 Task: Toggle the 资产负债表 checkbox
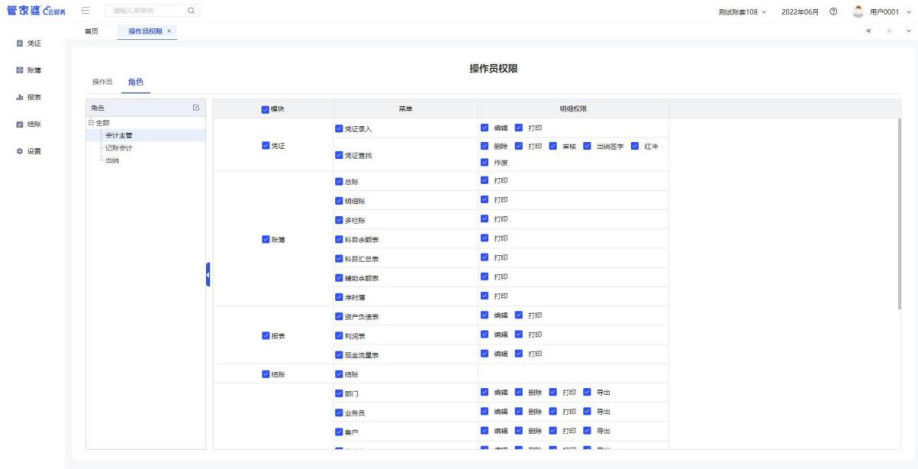click(339, 316)
